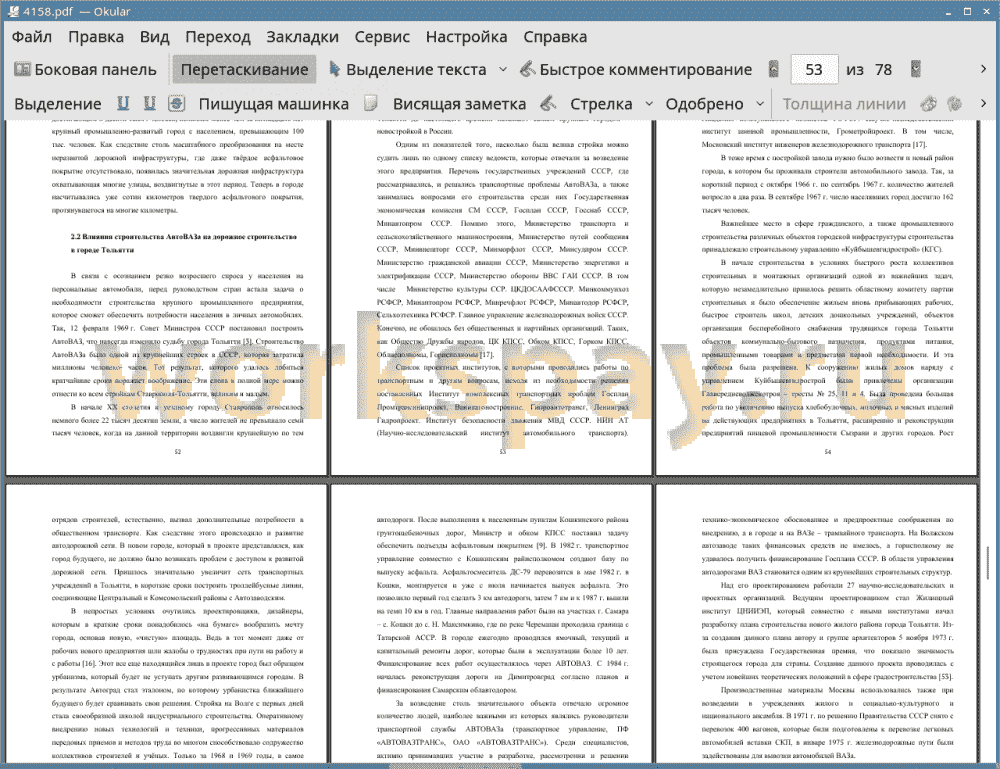This screenshot has width=1000, height=769.
Task: Open the Переход menu
Action: pos(217,37)
